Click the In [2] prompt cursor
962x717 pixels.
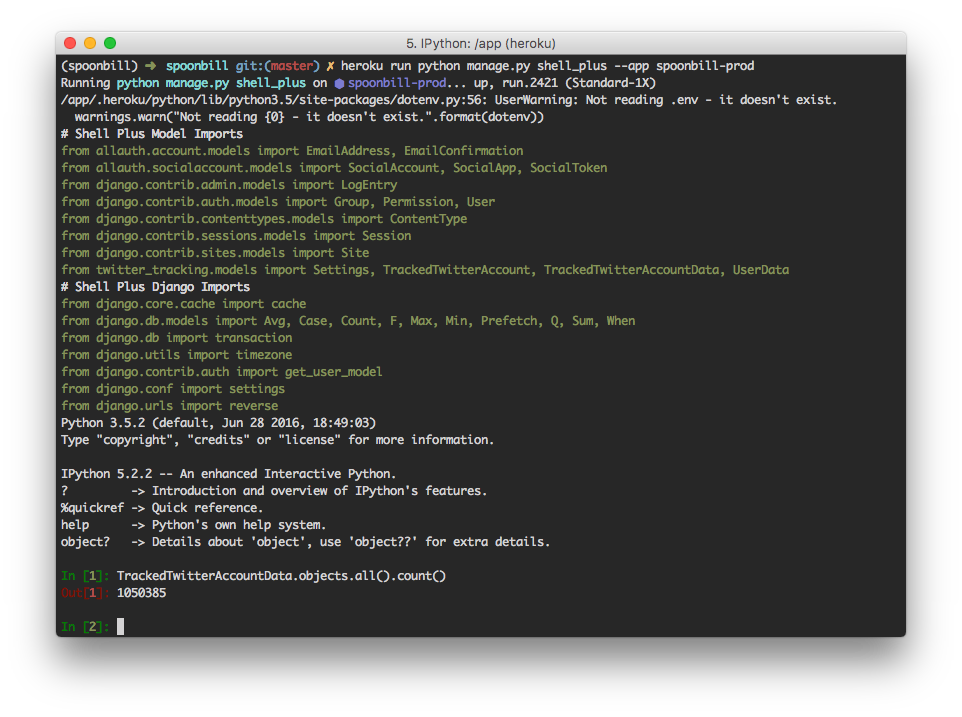pos(120,626)
